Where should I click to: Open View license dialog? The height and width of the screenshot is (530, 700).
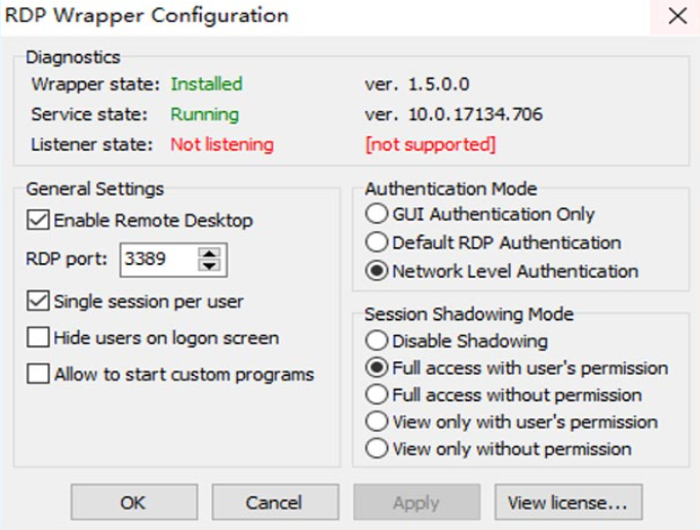tap(567, 503)
